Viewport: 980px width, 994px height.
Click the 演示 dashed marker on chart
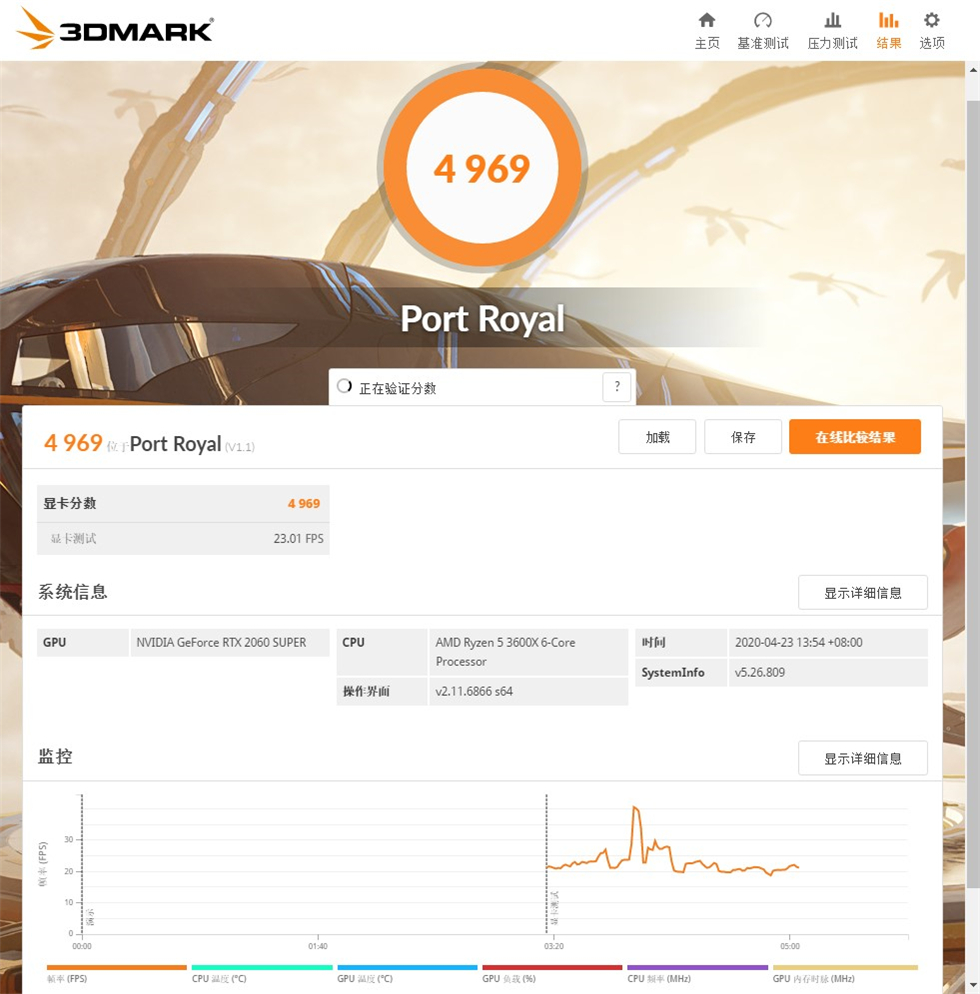click(82, 863)
